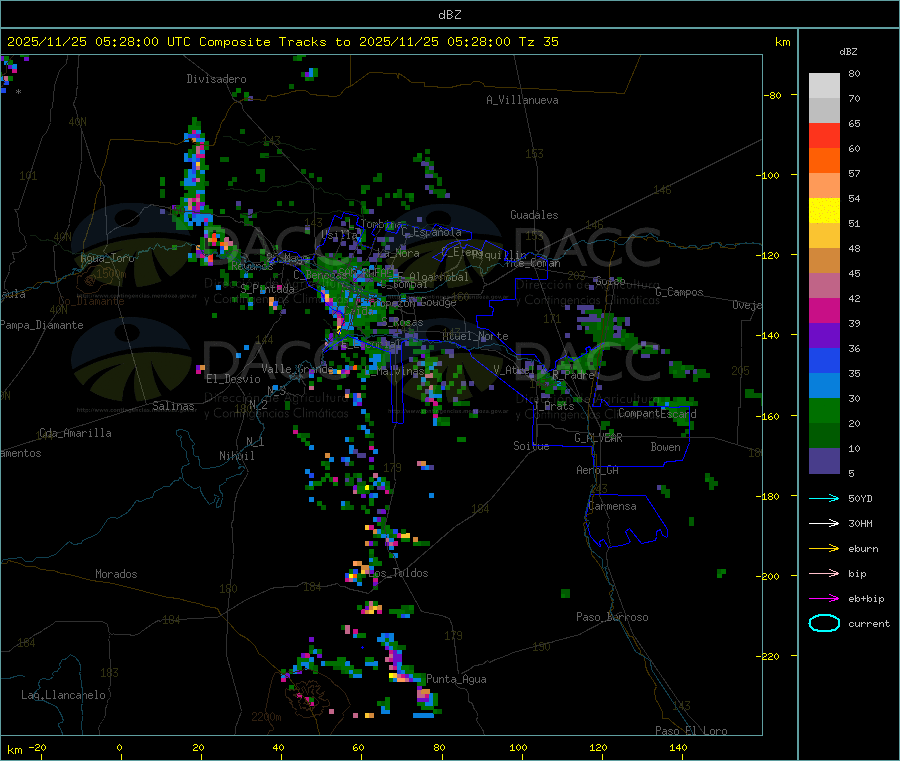Viewport: 900px width, 761px height.
Task: Click the 'Paso_Barroso' map label
Action: 612,617
